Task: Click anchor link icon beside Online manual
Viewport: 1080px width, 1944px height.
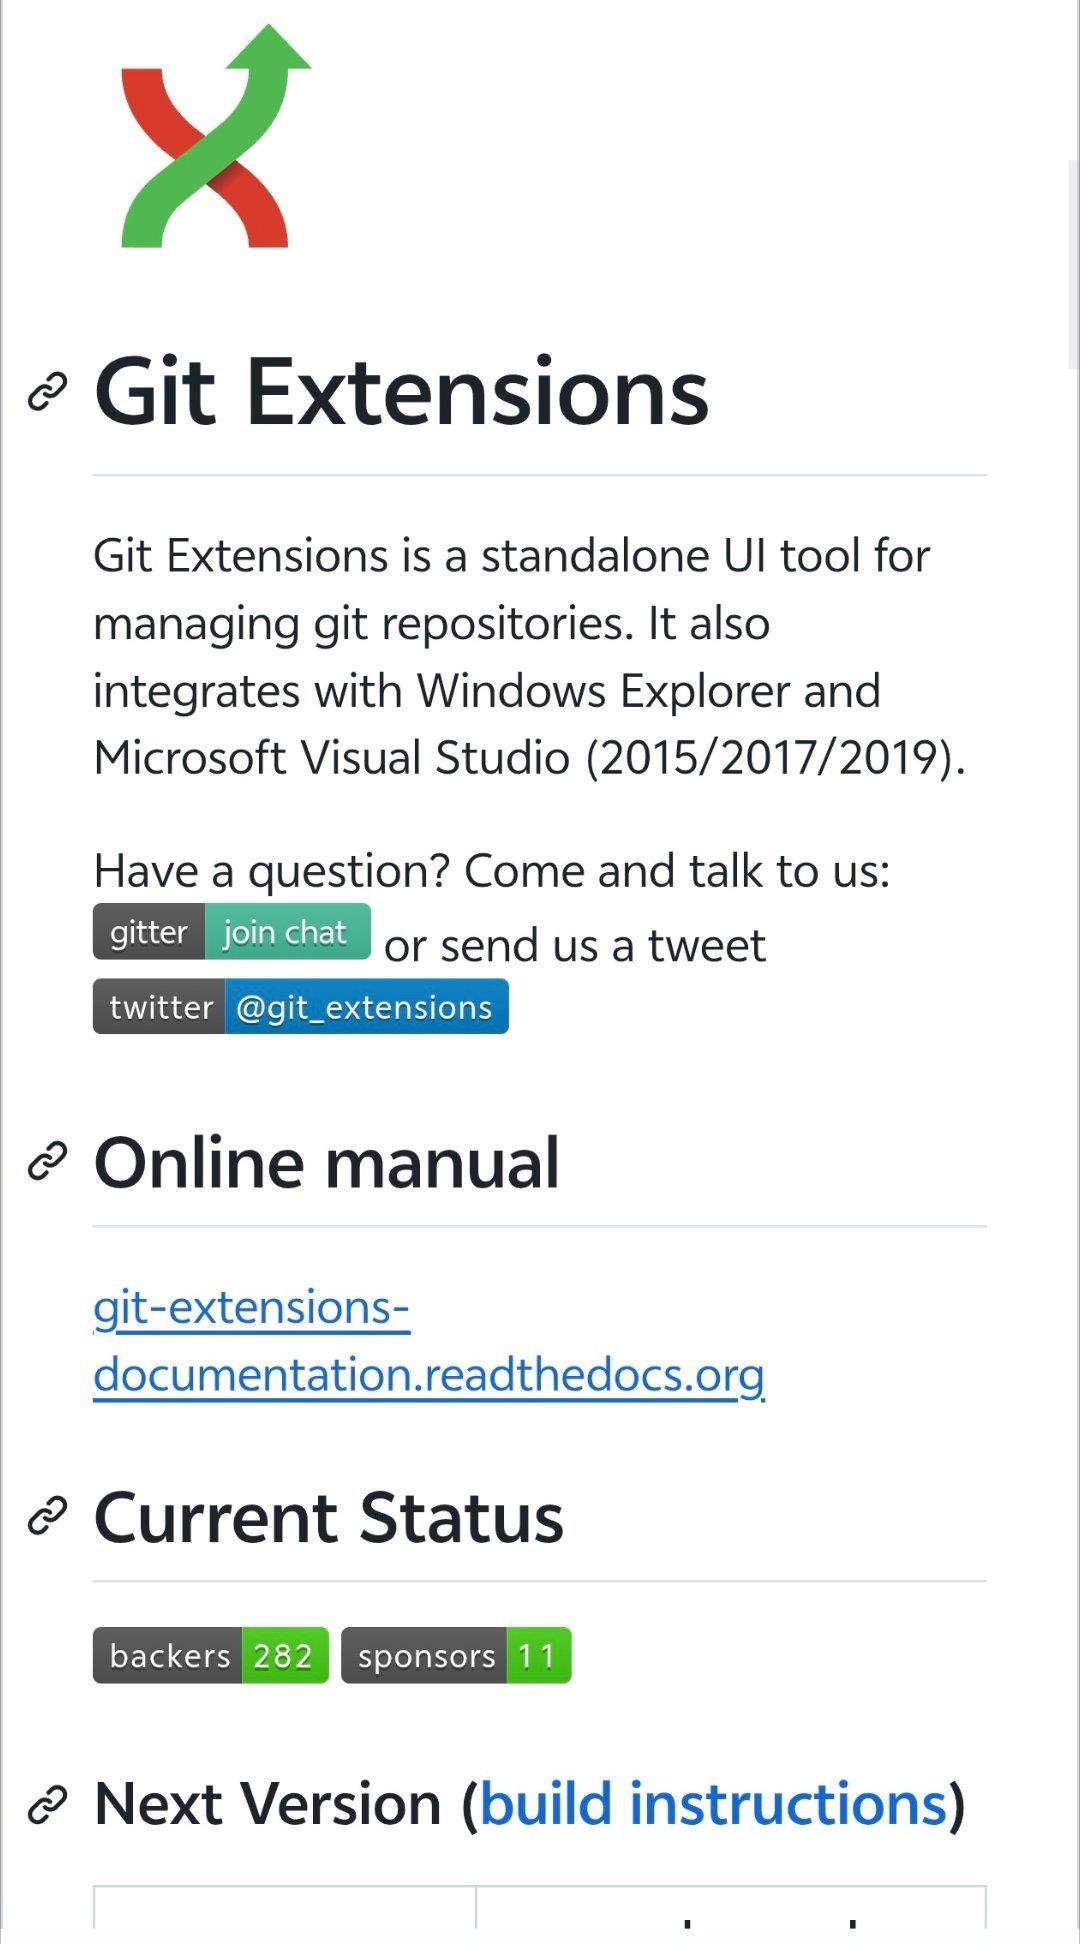Action: pos(47,1162)
